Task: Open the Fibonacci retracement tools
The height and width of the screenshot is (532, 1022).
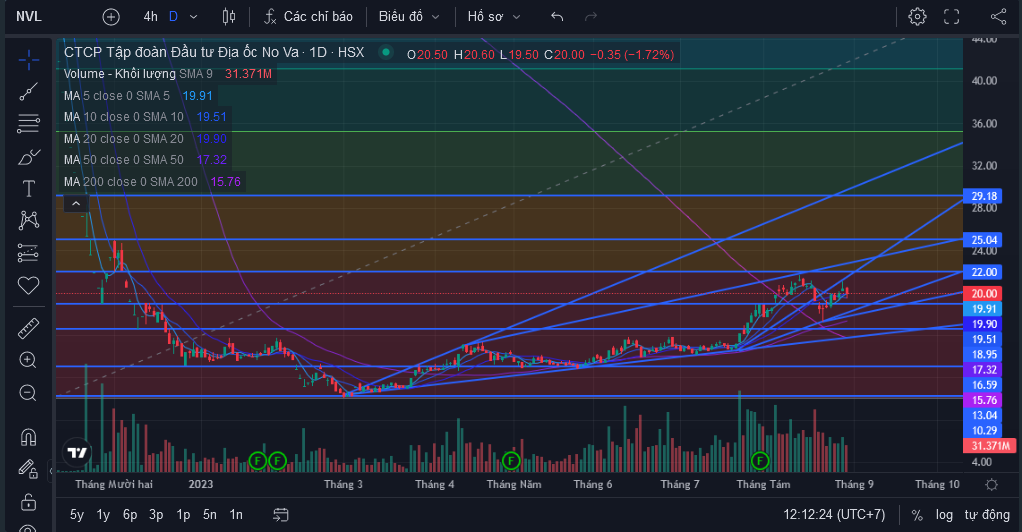Action: click(x=29, y=123)
